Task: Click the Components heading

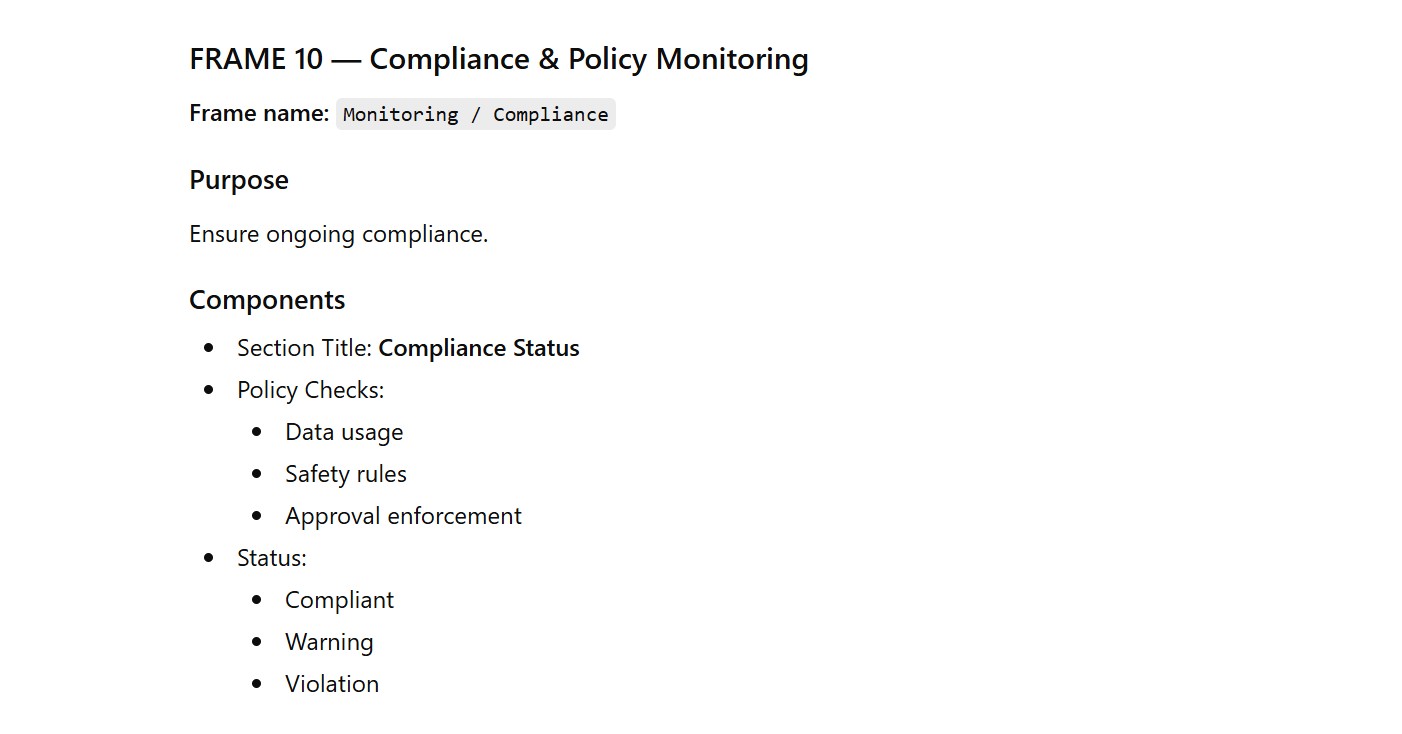Action: click(267, 300)
